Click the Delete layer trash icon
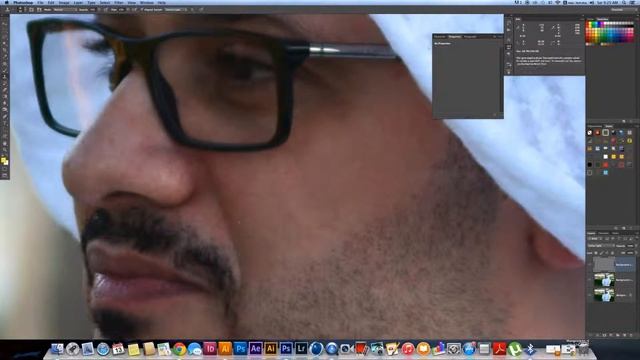Viewport: 640px width, 360px height. pyautogui.click(x=631, y=335)
